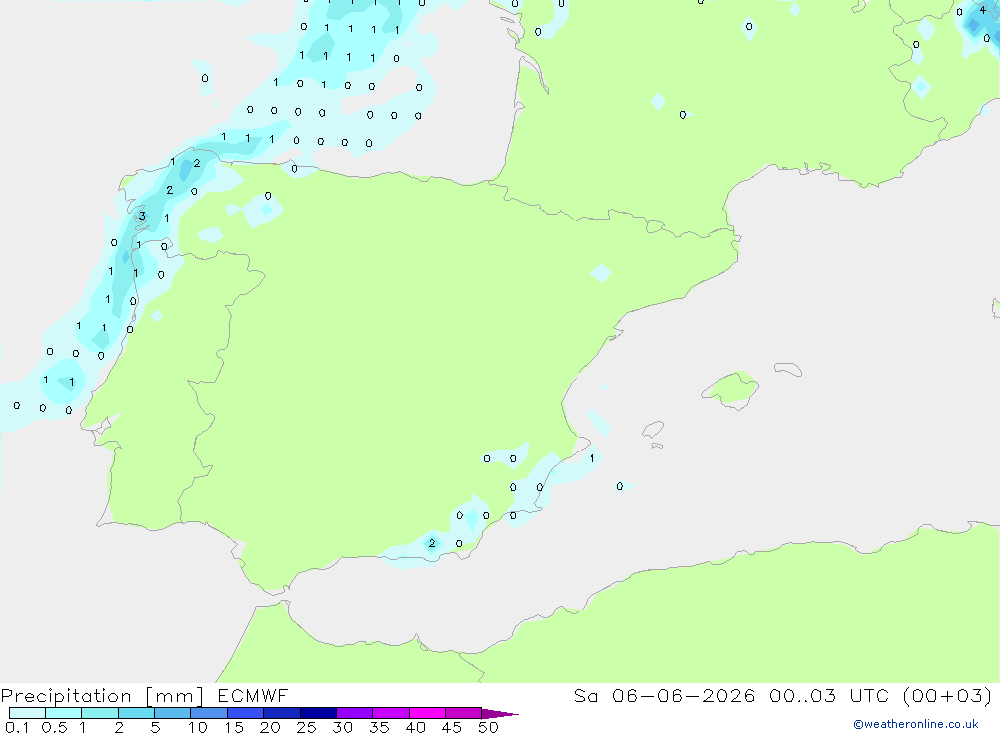Click the above-50 mm arrow tip of legend

[500, 714]
